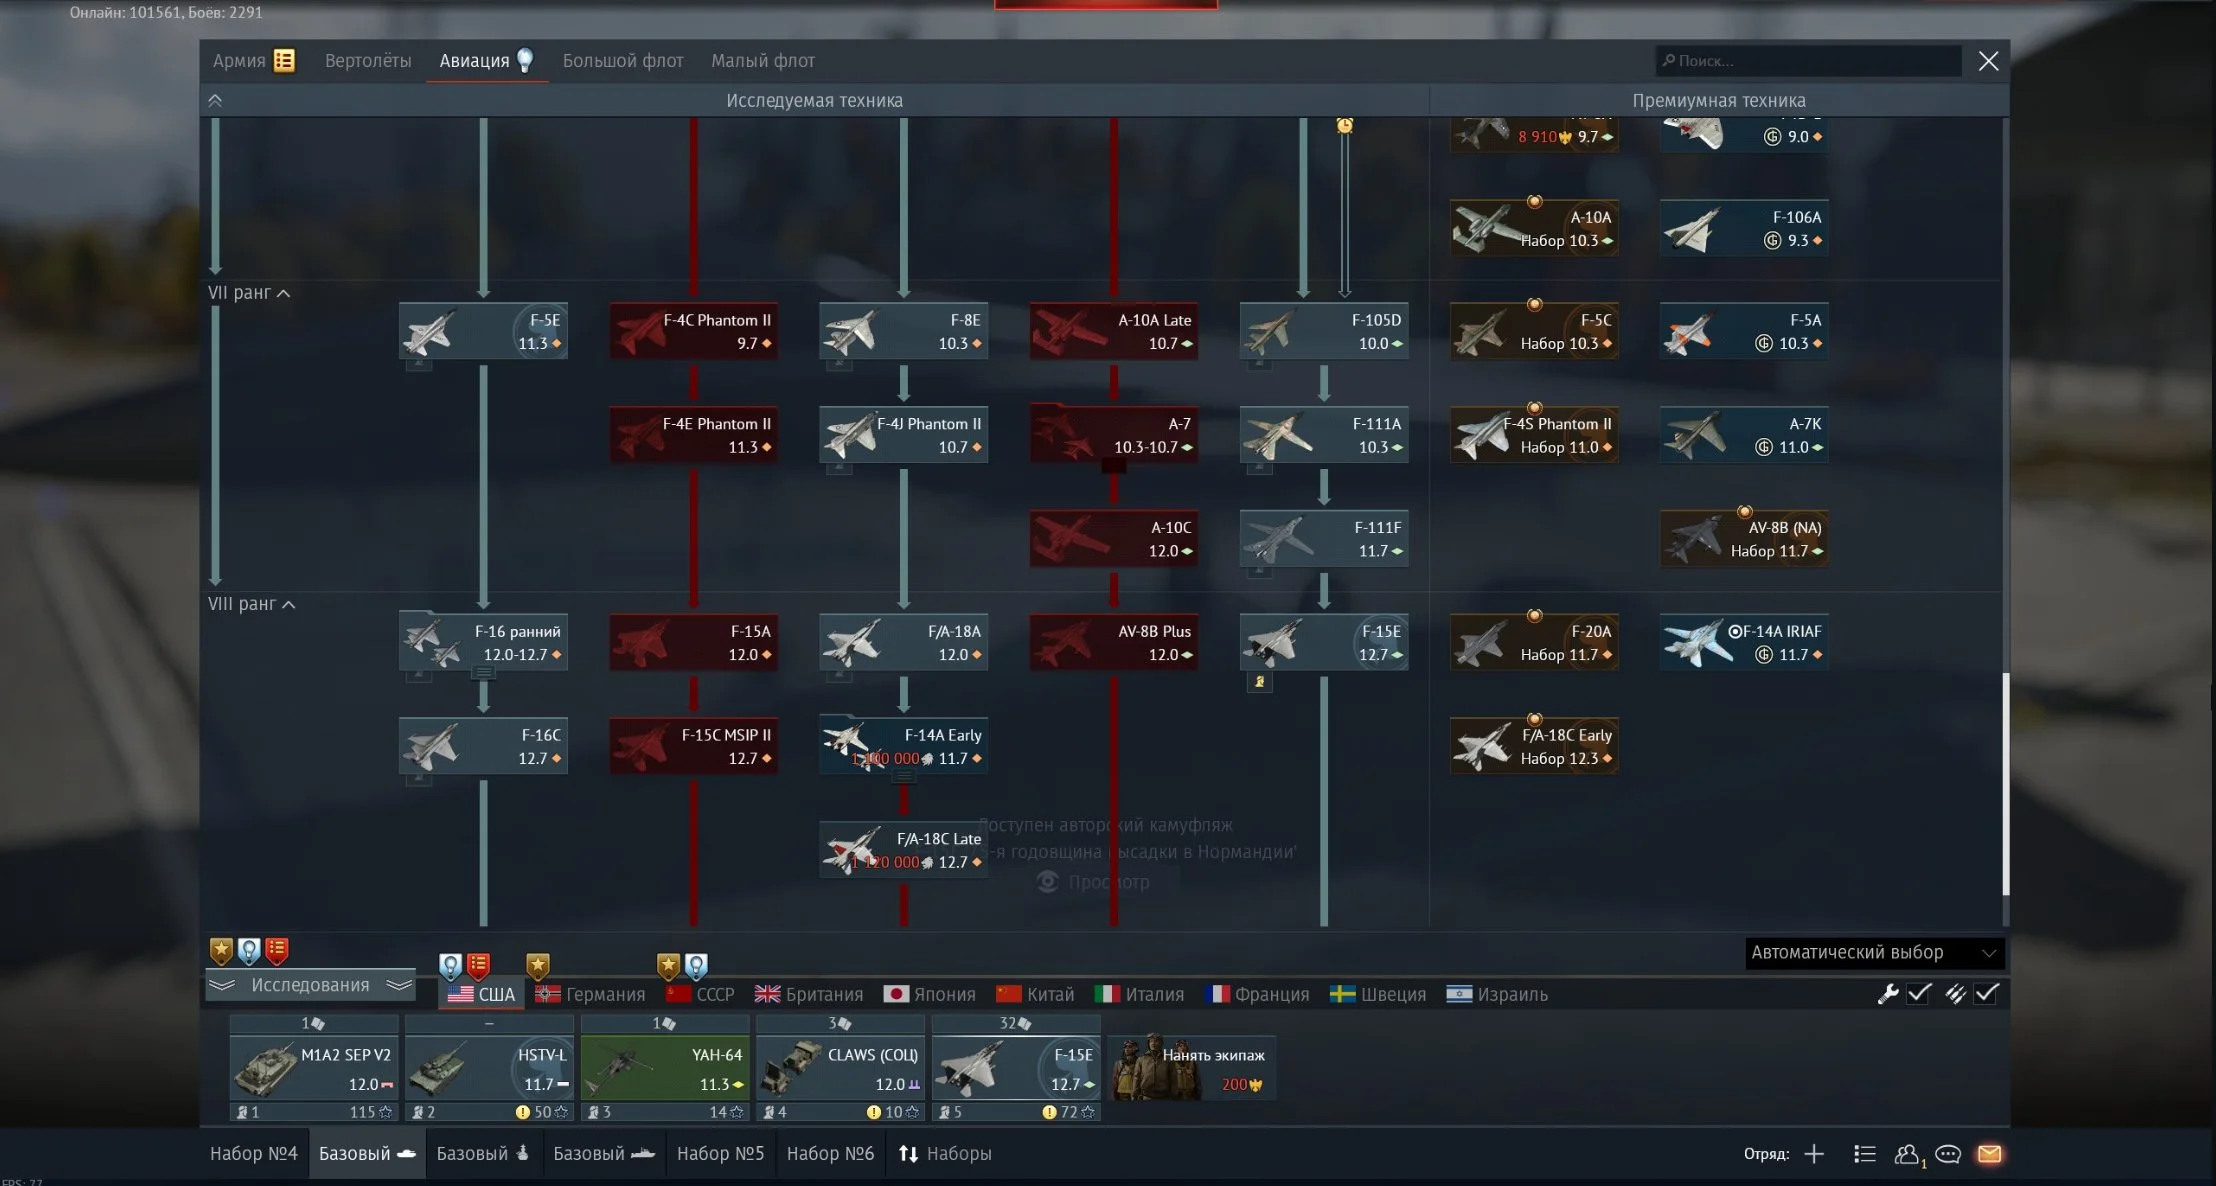This screenshot has width=2216, height=1186.
Task: Open the friends contacts icon
Action: coord(1906,1154)
